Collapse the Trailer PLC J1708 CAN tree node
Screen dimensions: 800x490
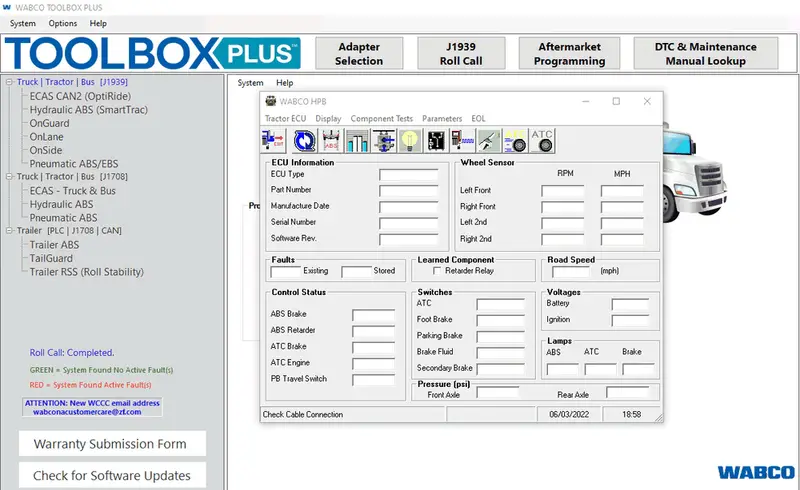9,231
